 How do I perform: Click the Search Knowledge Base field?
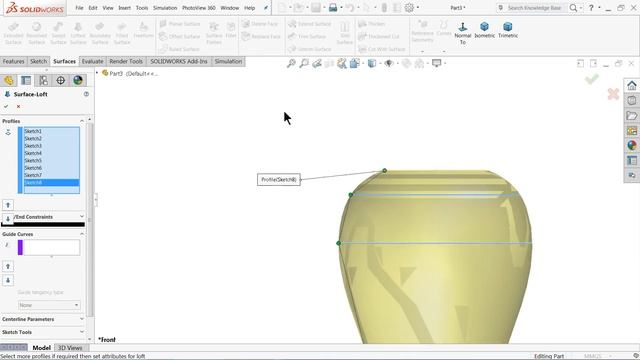(x=534, y=8)
